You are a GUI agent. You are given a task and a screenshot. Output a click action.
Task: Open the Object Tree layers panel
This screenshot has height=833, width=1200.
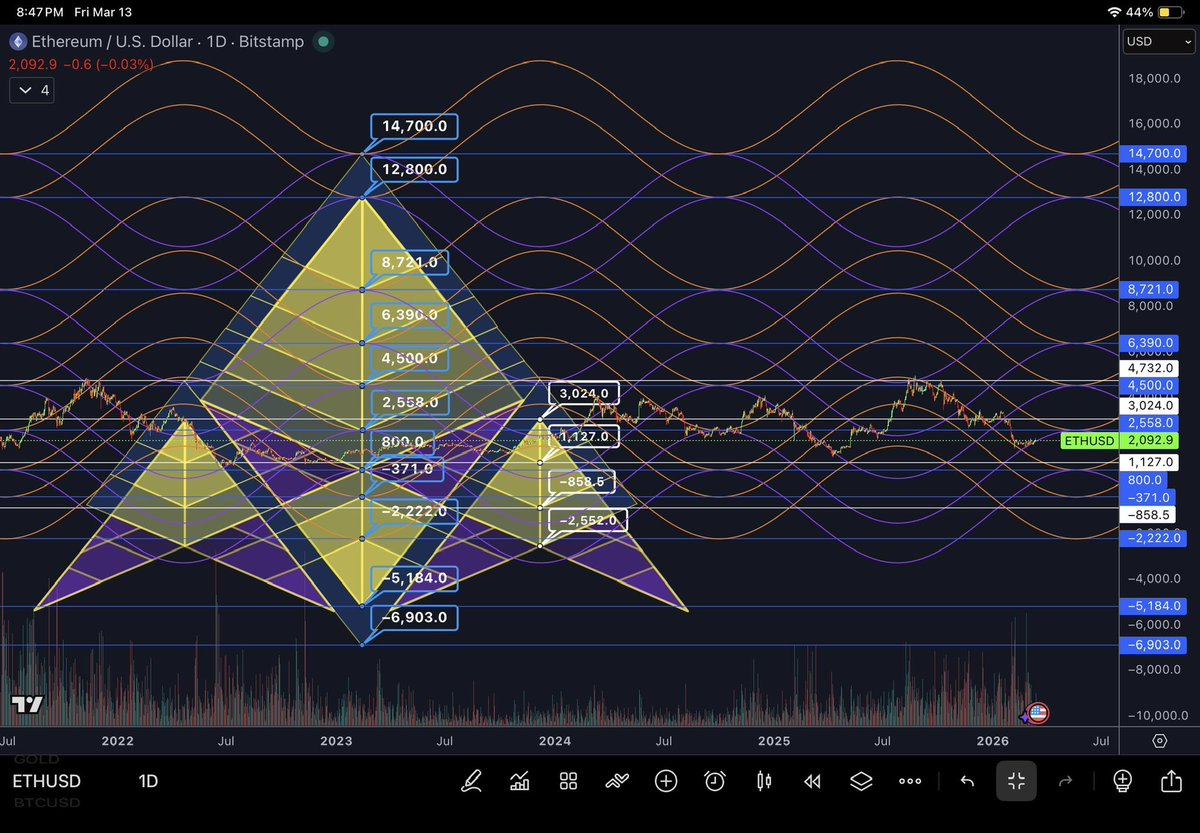tap(862, 781)
